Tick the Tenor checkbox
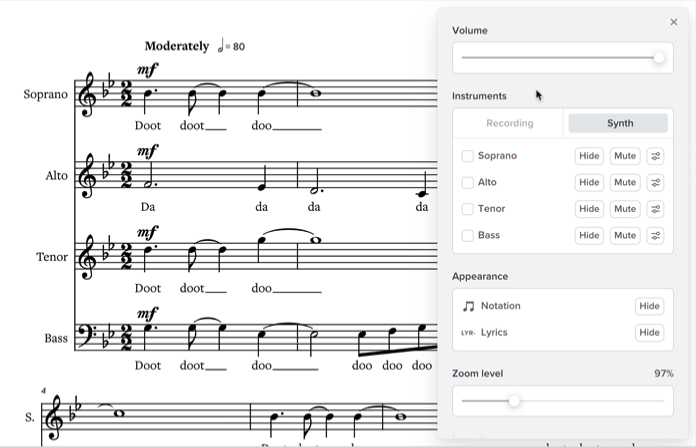 click(467, 209)
